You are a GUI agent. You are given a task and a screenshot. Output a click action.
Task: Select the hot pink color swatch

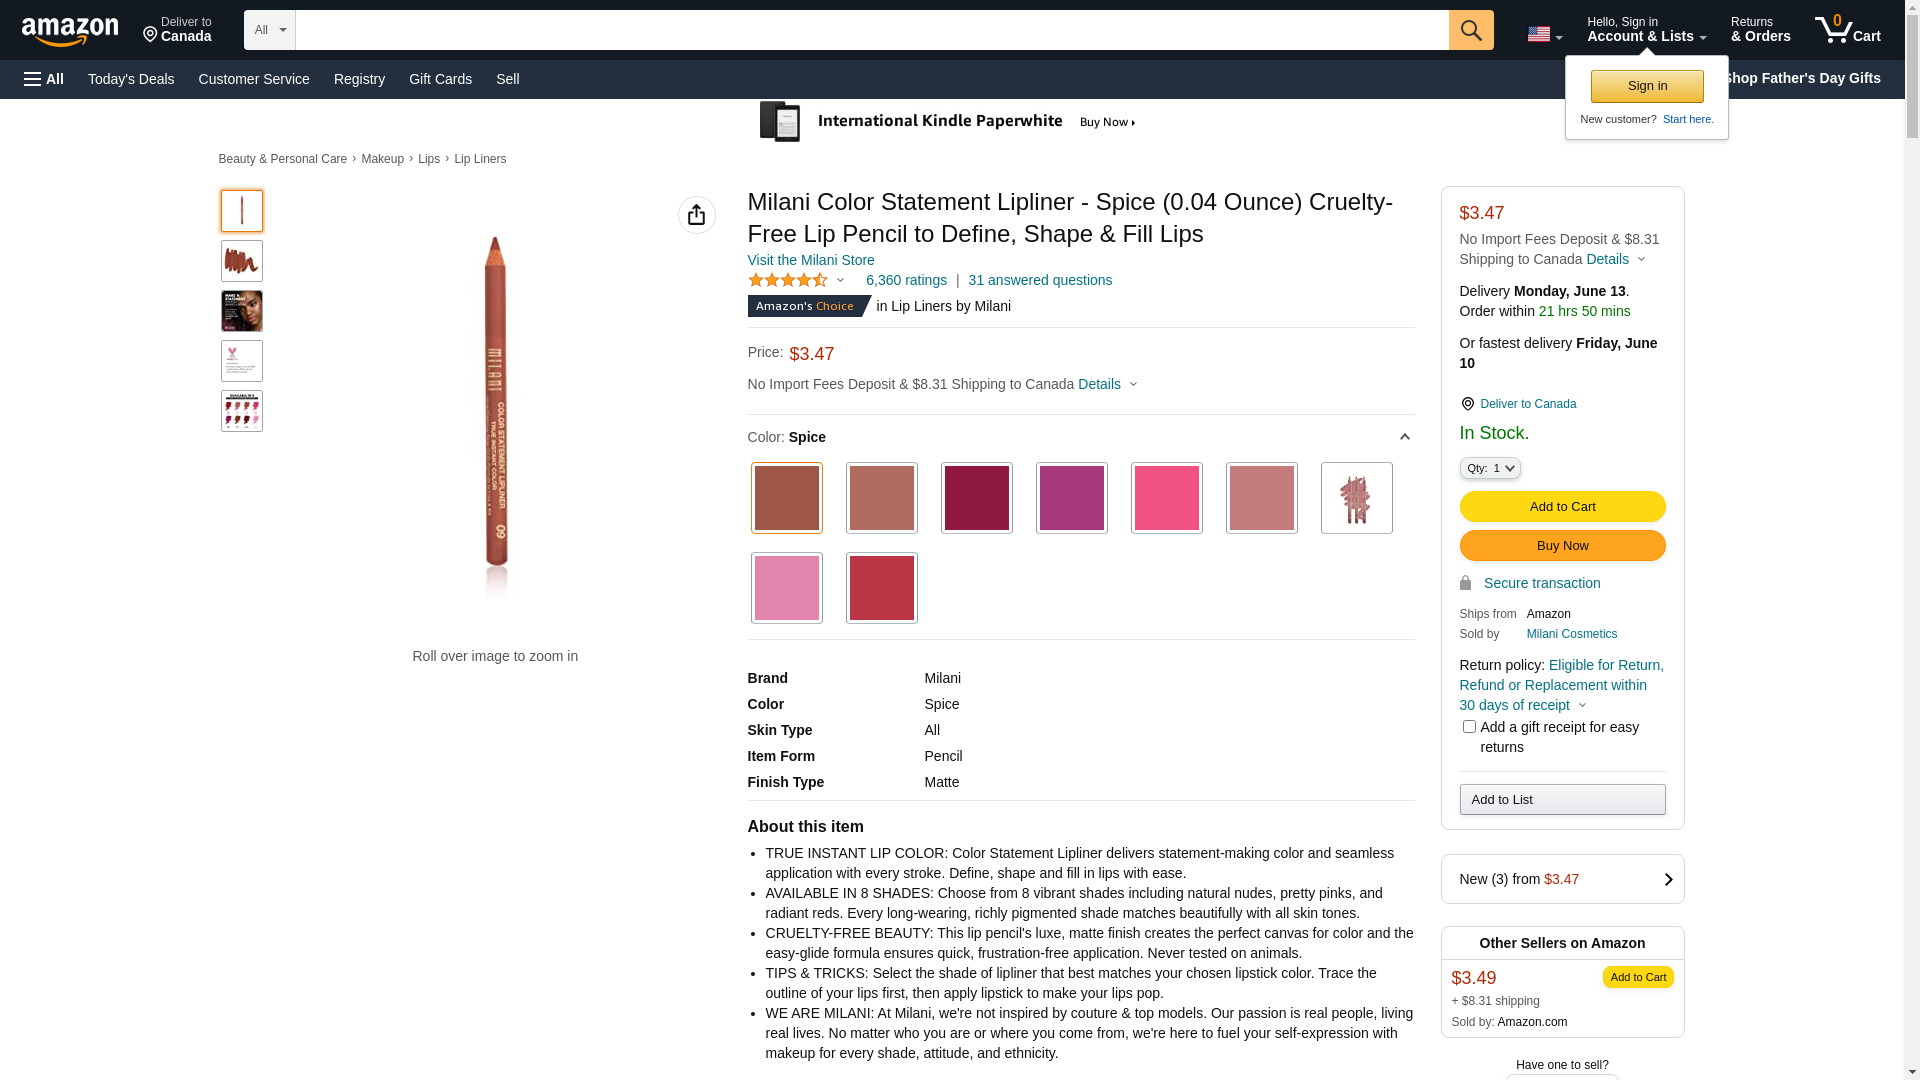point(1166,498)
